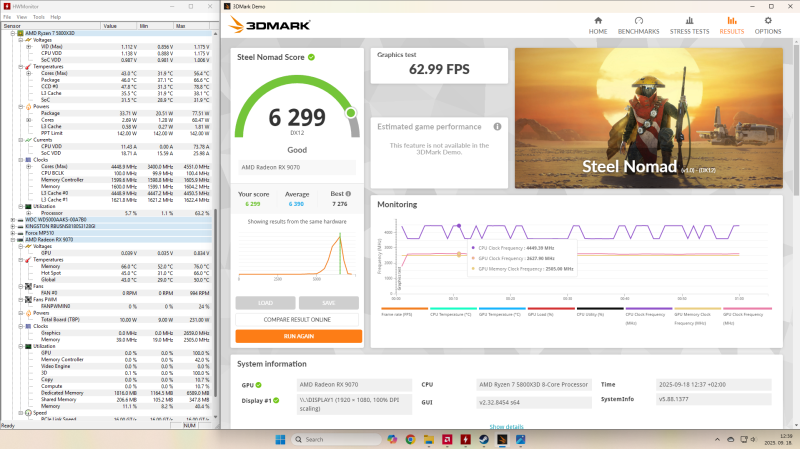Click the green check beside Display #1
800x449 pixels.
[276, 401]
